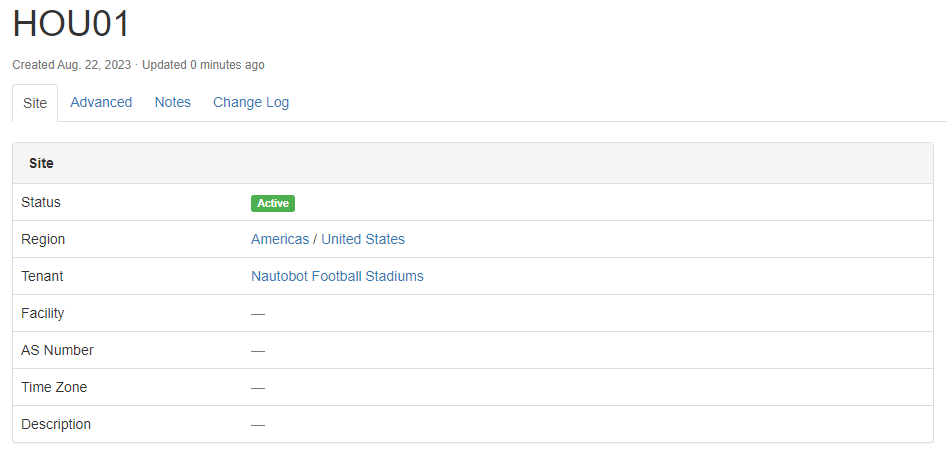Click the Time Zone field label
The image size is (947, 451).
[x=55, y=387]
